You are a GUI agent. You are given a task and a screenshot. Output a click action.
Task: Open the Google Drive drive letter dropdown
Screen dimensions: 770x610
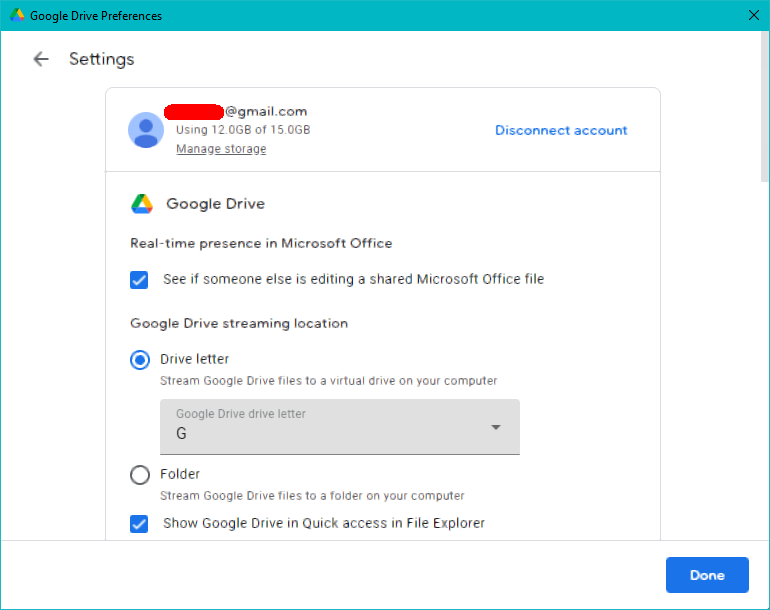[x=340, y=427]
